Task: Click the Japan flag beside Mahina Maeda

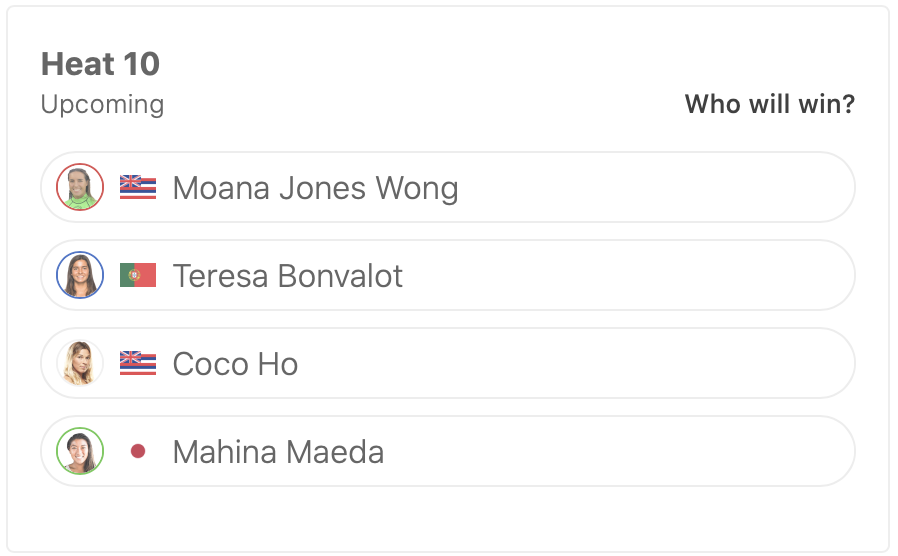Action: click(x=138, y=451)
